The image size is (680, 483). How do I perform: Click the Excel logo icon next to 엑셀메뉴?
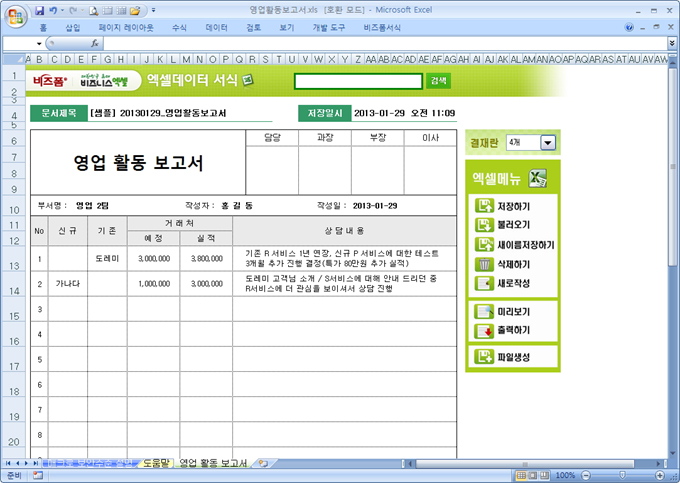point(538,178)
